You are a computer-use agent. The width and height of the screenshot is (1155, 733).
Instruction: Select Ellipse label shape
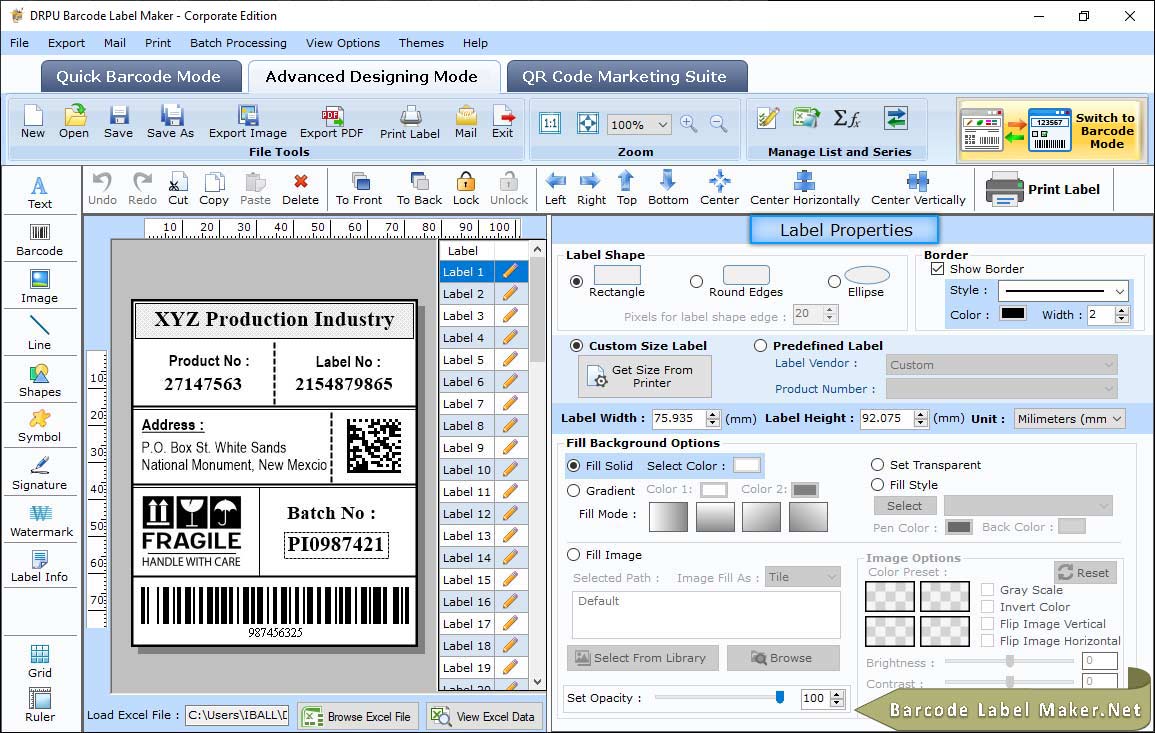coord(834,281)
